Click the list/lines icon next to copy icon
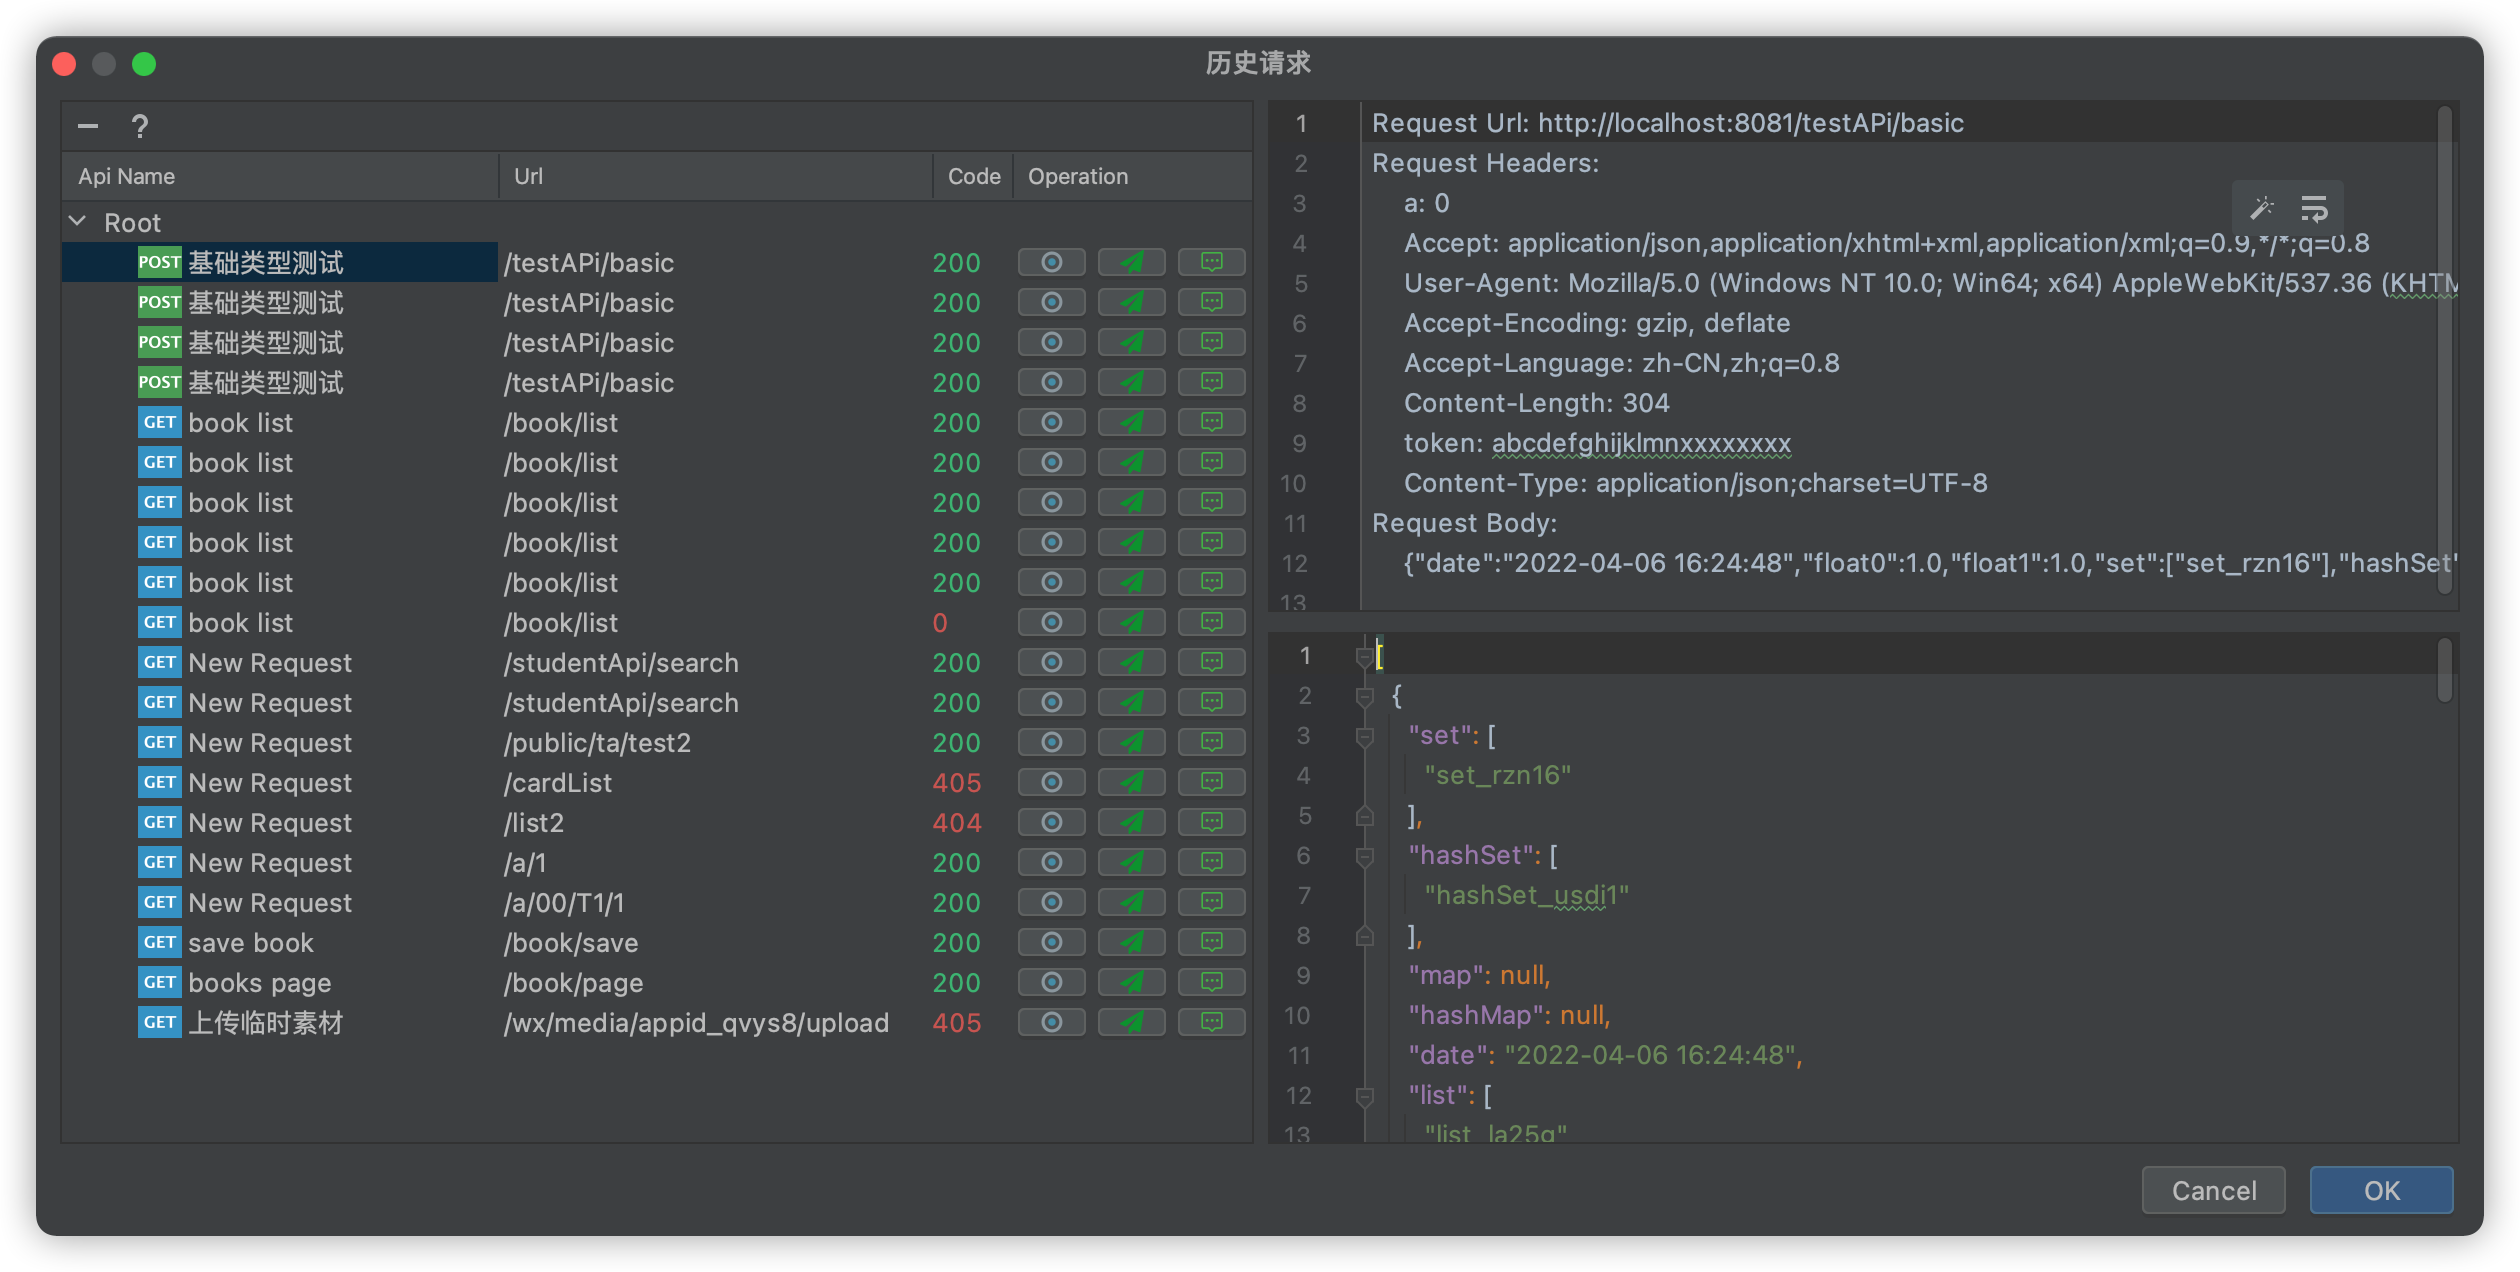This screenshot has height=1272, width=2520. (2316, 208)
